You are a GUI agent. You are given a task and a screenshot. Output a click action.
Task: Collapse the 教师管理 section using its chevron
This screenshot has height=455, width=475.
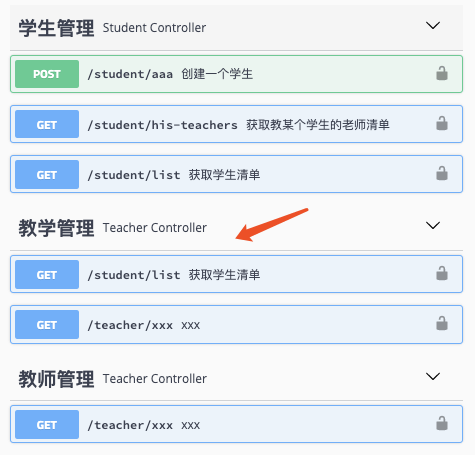(433, 376)
